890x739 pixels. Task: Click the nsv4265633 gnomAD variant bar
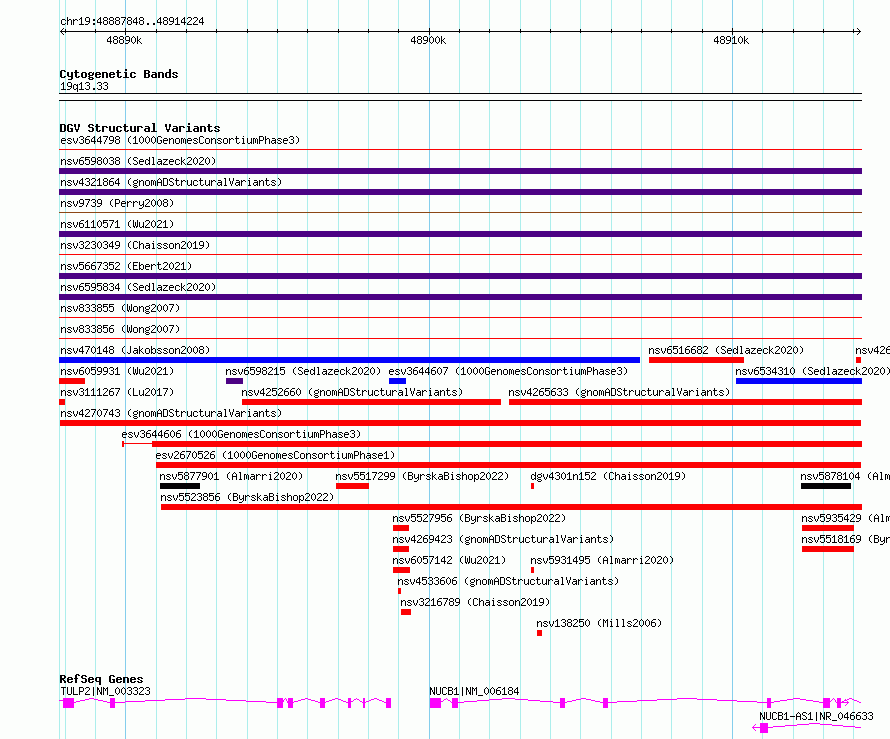(x=686, y=402)
